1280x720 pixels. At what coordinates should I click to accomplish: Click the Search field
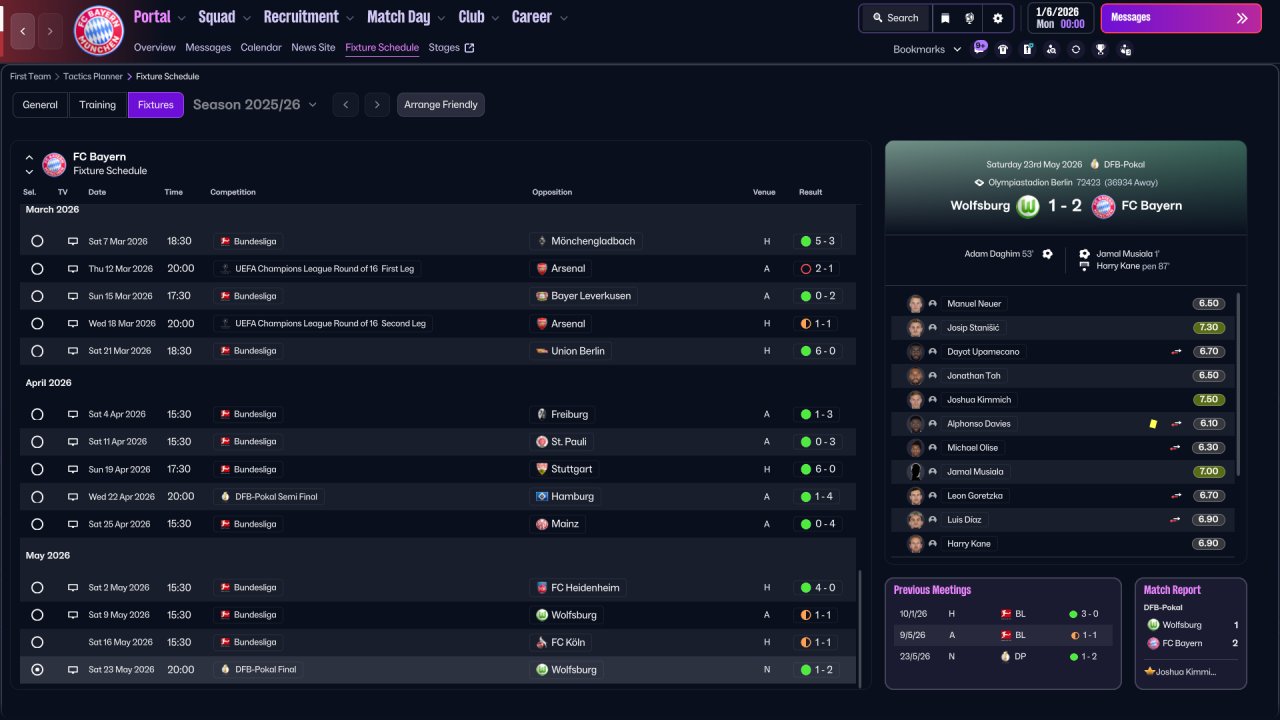pos(894,18)
